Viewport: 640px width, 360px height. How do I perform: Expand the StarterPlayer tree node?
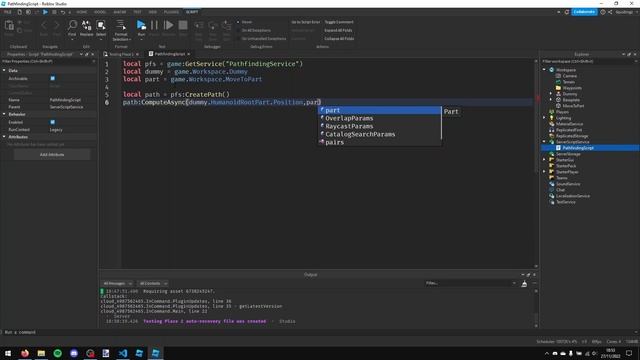pyautogui.click(x=544, y=172)
